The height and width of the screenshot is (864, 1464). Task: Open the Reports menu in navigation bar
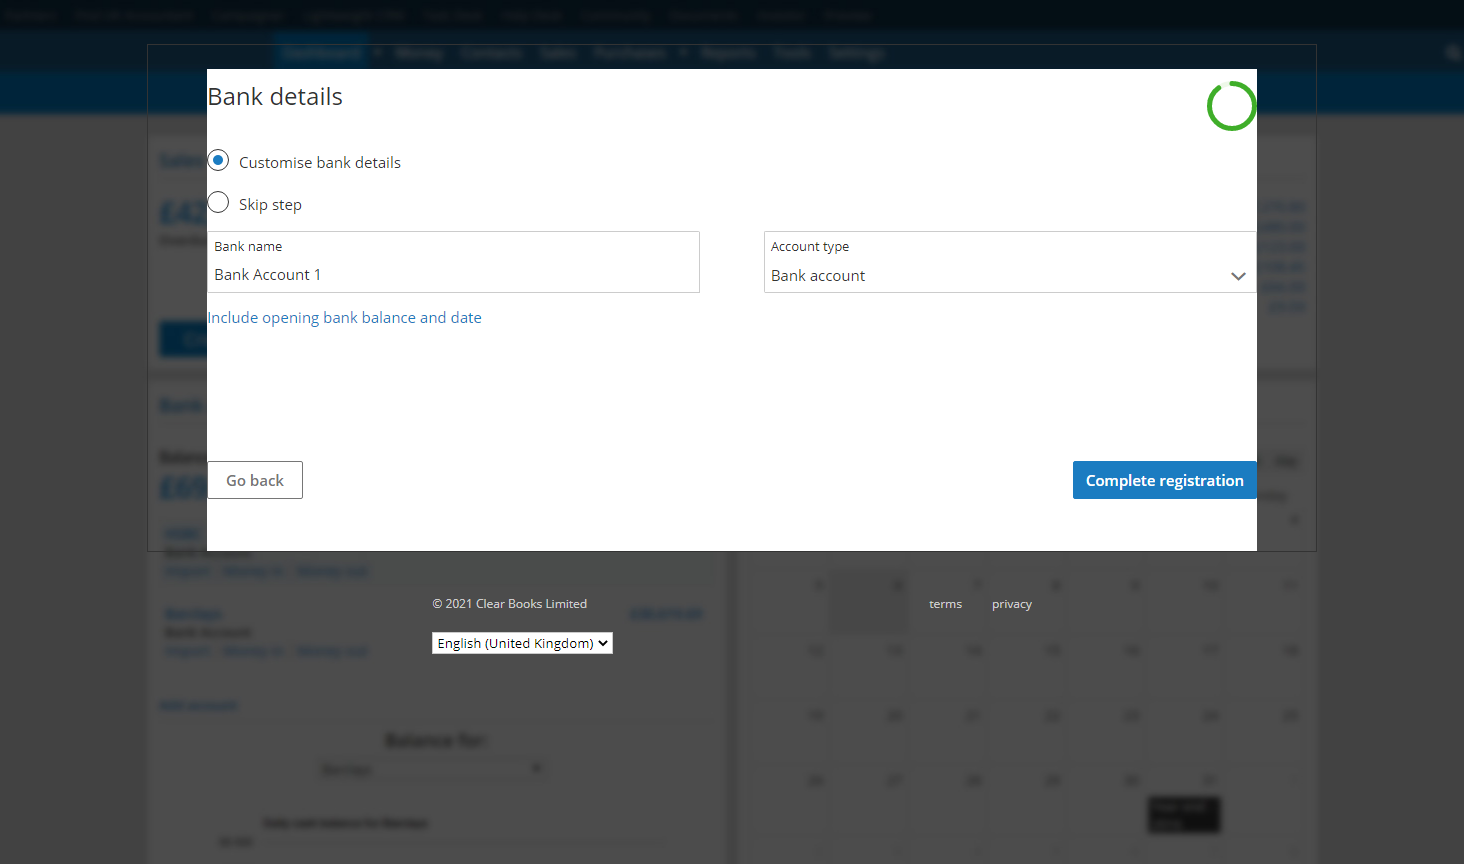[728, 53]
